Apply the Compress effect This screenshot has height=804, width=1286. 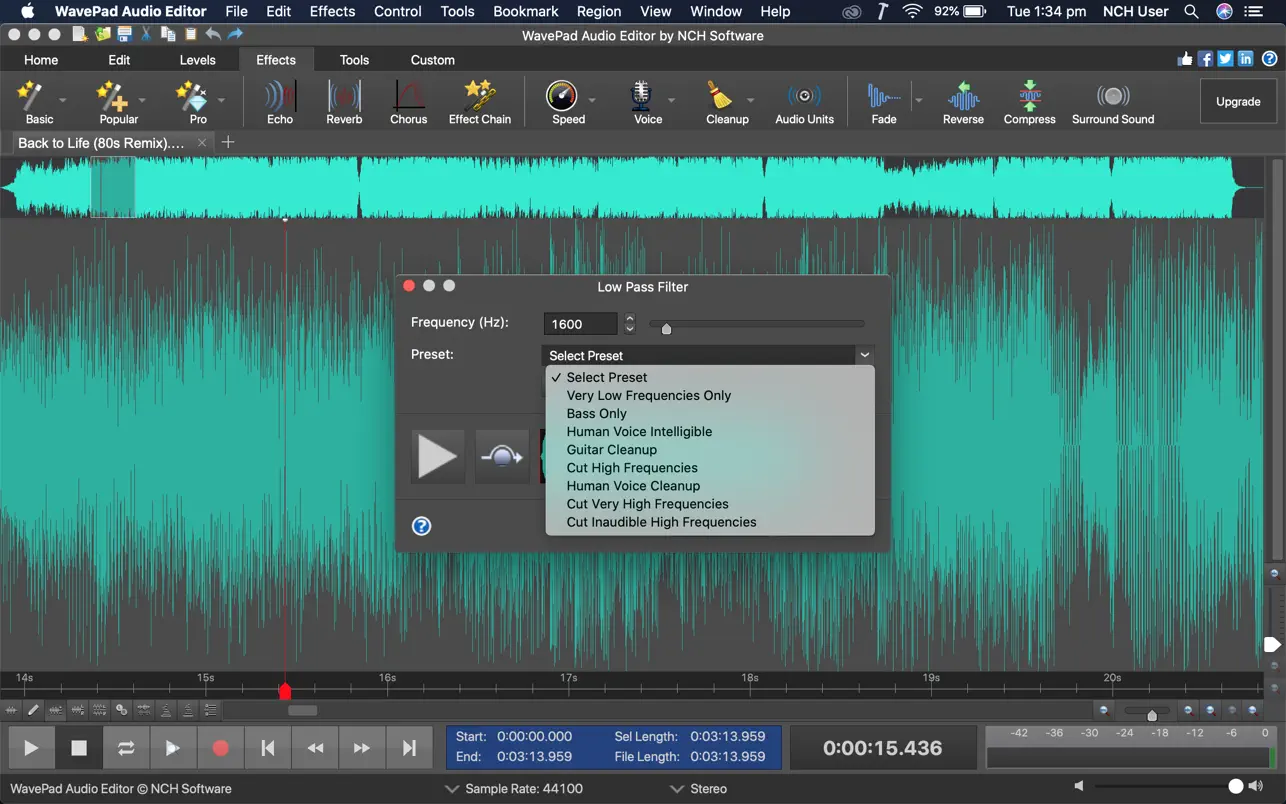[x=1029, y=103]
